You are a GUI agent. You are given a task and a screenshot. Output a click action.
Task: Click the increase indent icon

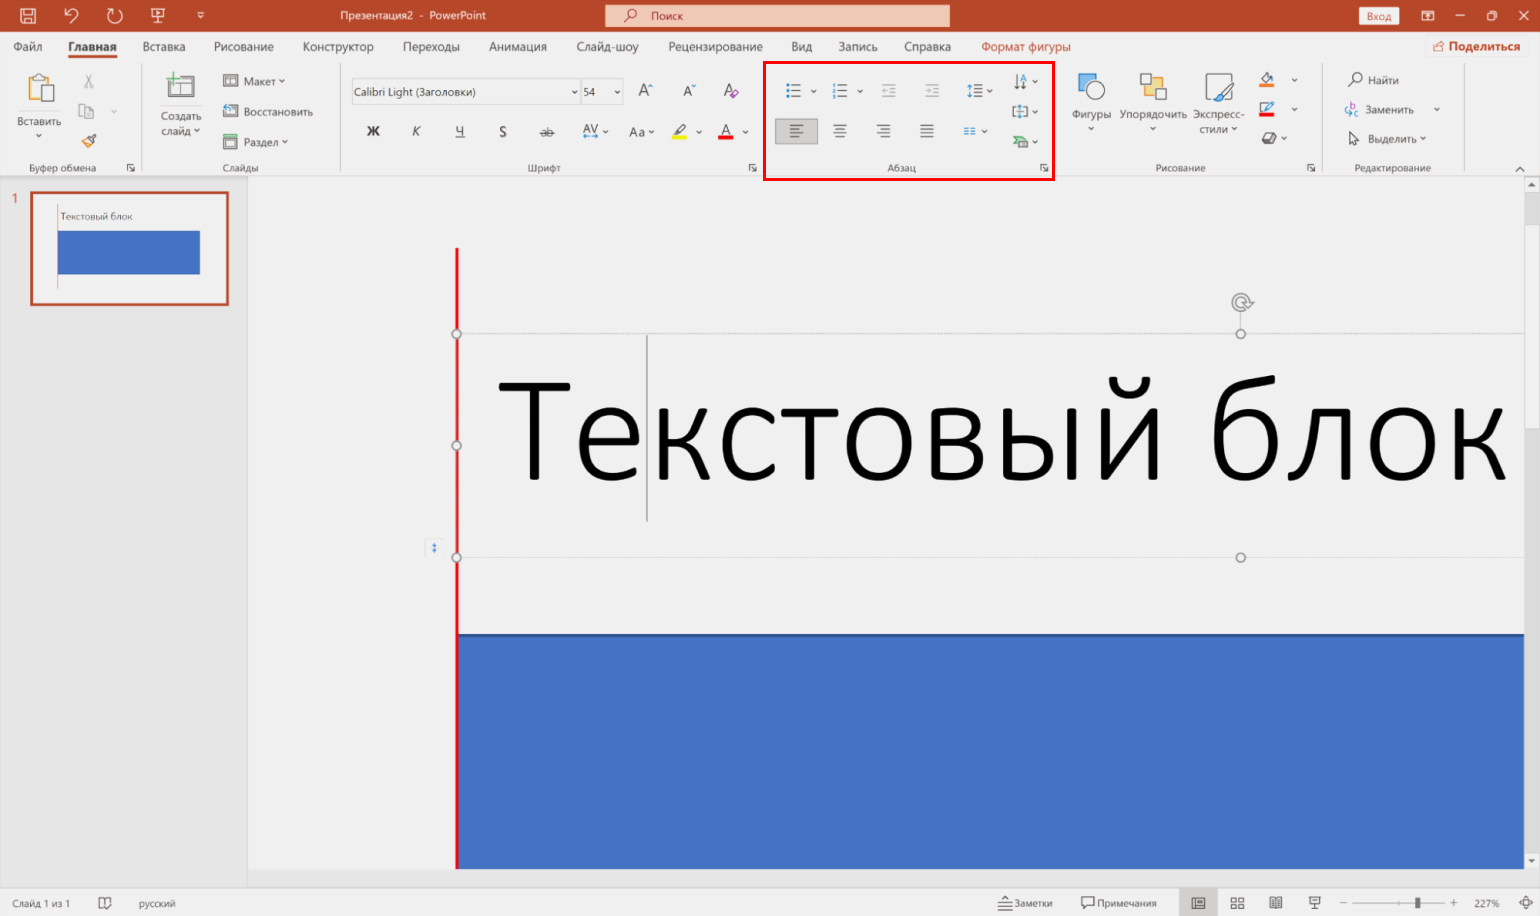pos(931,91)
